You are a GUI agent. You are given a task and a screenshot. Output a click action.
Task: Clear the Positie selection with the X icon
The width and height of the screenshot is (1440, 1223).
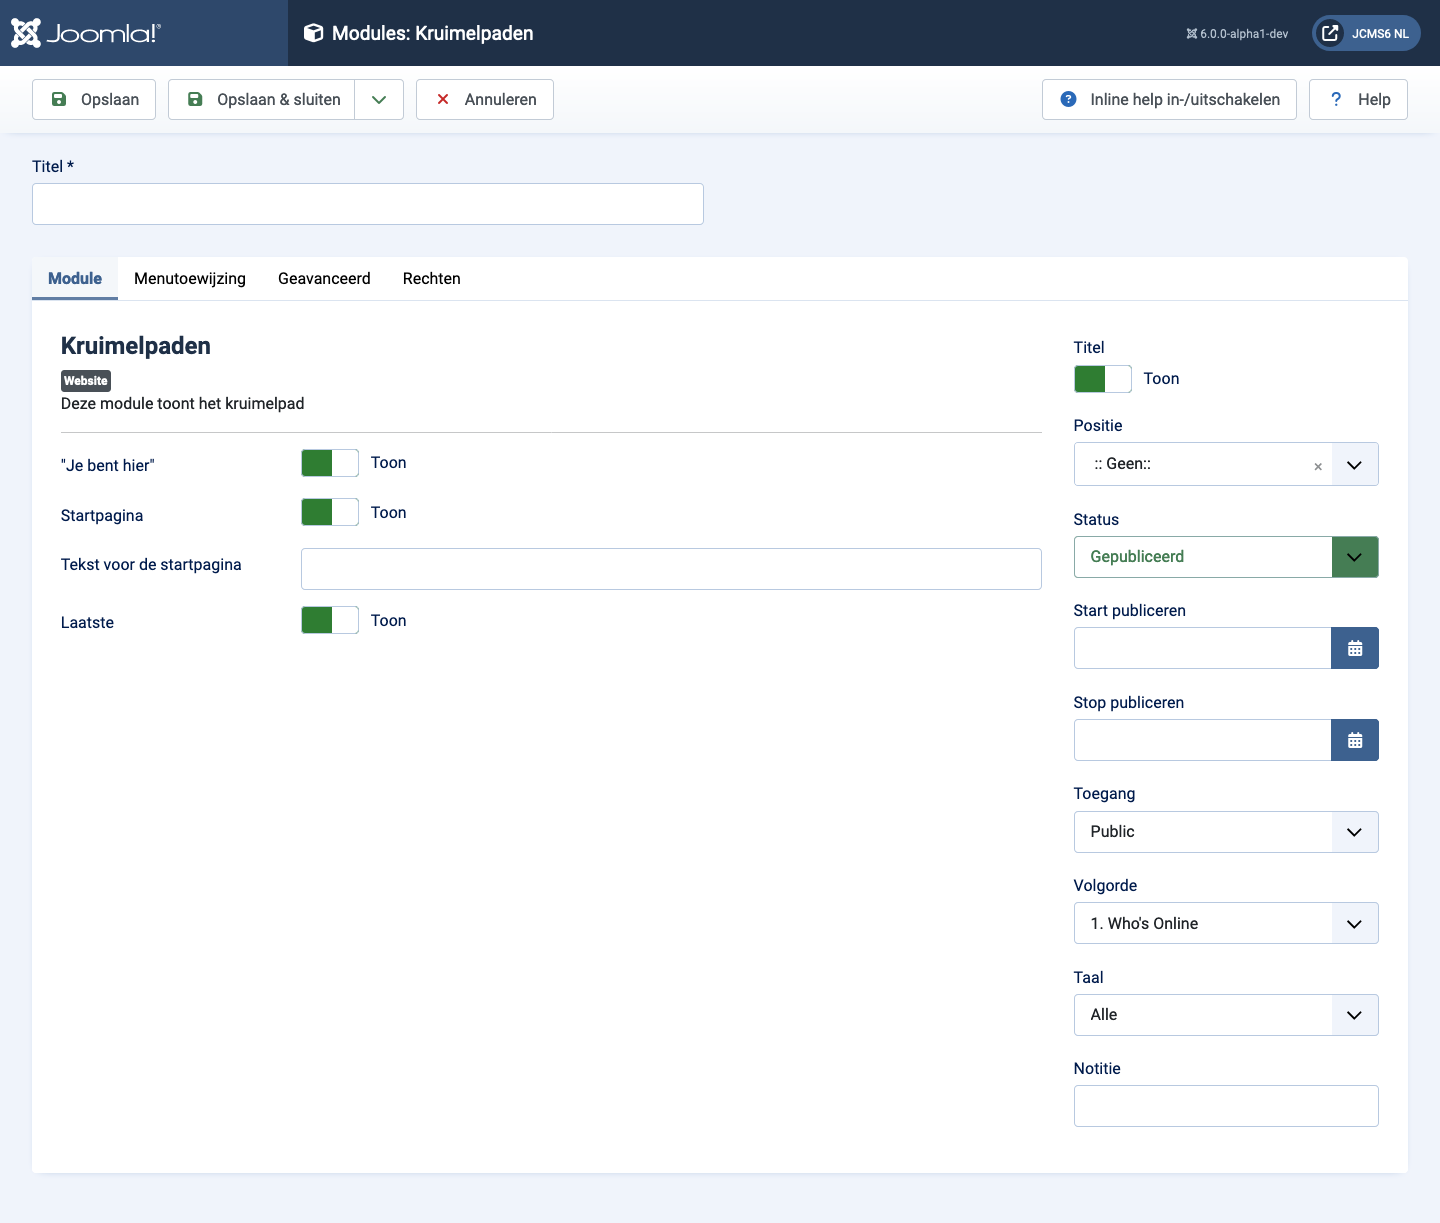point(1318,466)
